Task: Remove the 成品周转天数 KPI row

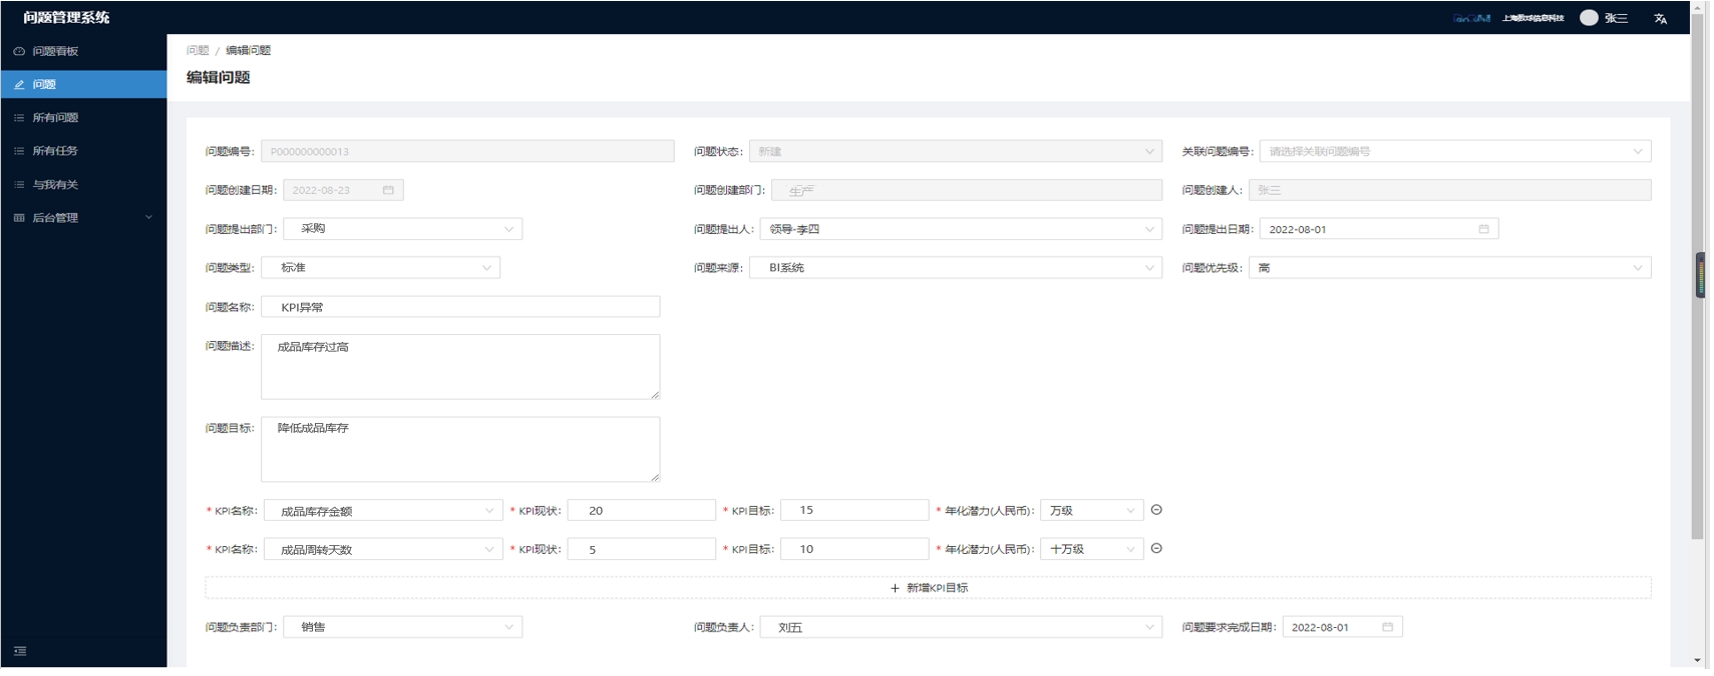Action: tap(1156, 549)
